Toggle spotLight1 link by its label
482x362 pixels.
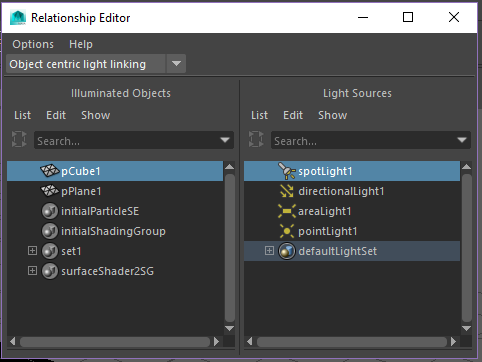(x=325, y=171)
